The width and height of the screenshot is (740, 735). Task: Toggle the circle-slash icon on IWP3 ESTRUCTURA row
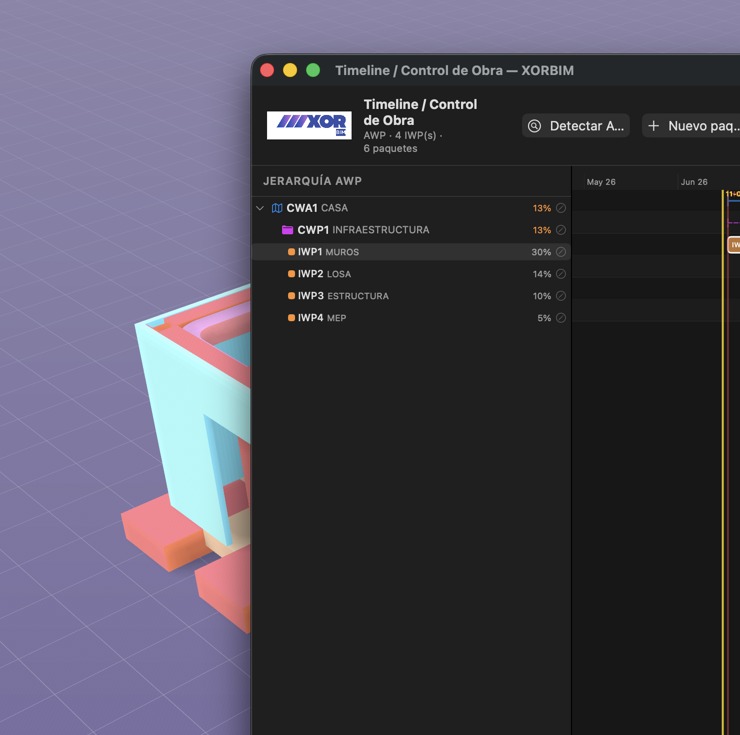pos(561,296)
